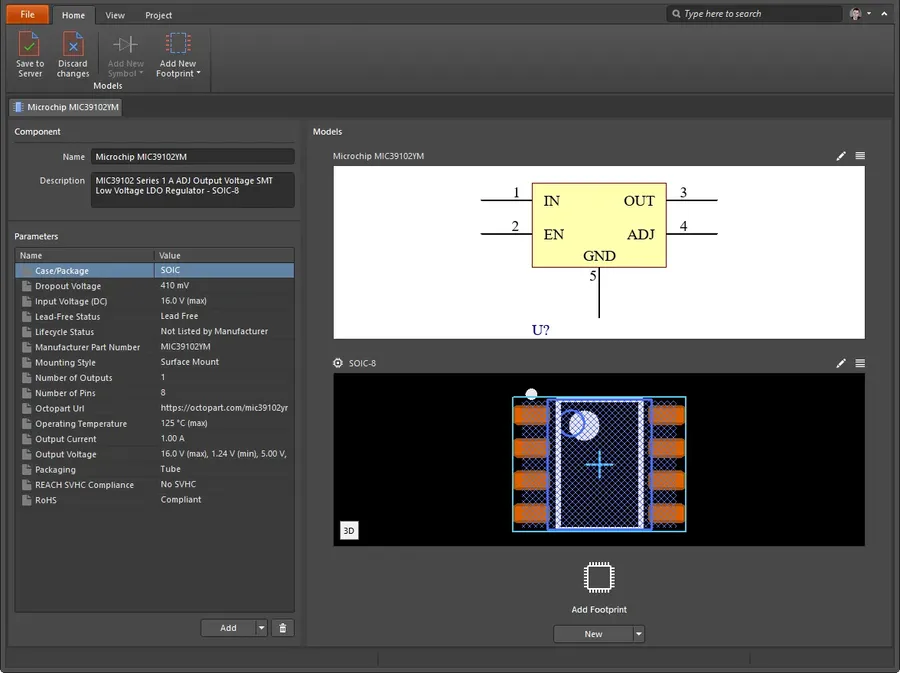The width and height of the screenshot is (900, 673).
Task: Click the SOIC-8 footprint preview
Action: [x=599, y=460]
